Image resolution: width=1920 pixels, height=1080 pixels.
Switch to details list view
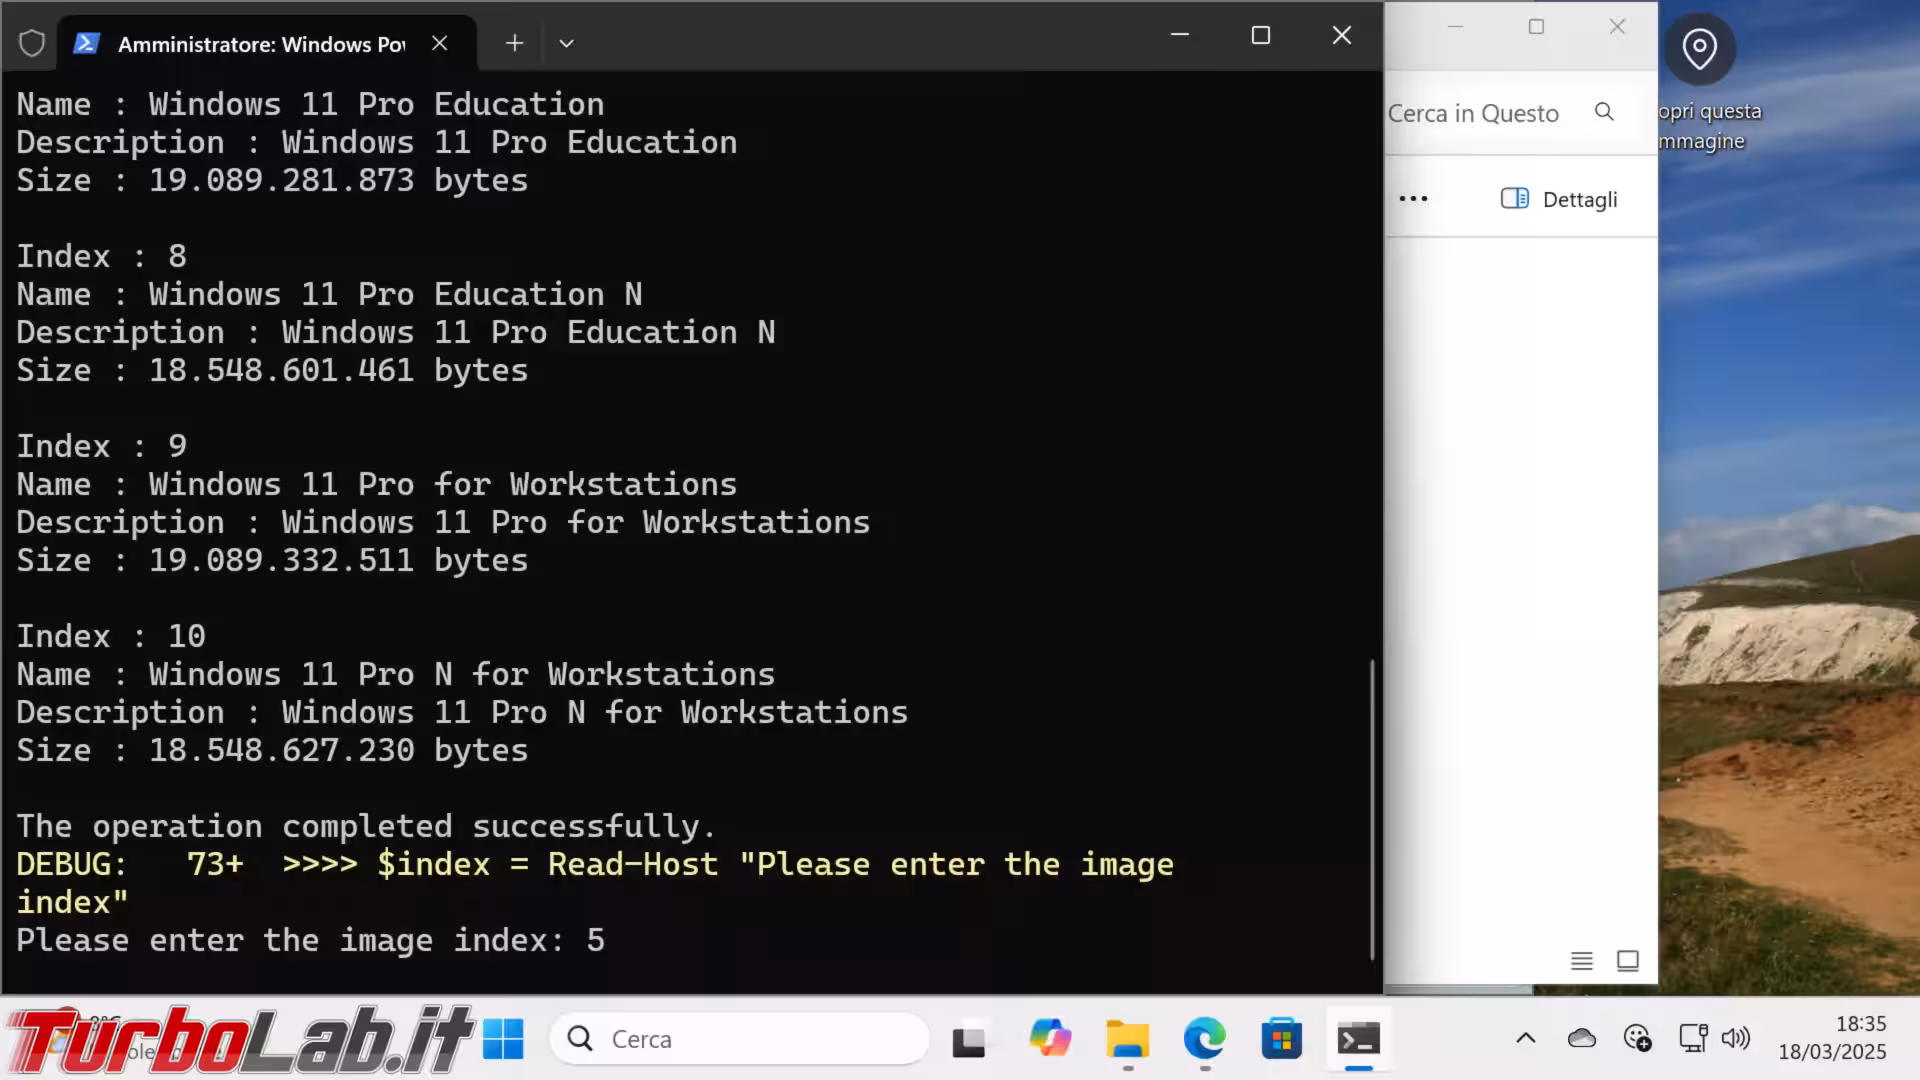coord(1581,961)
